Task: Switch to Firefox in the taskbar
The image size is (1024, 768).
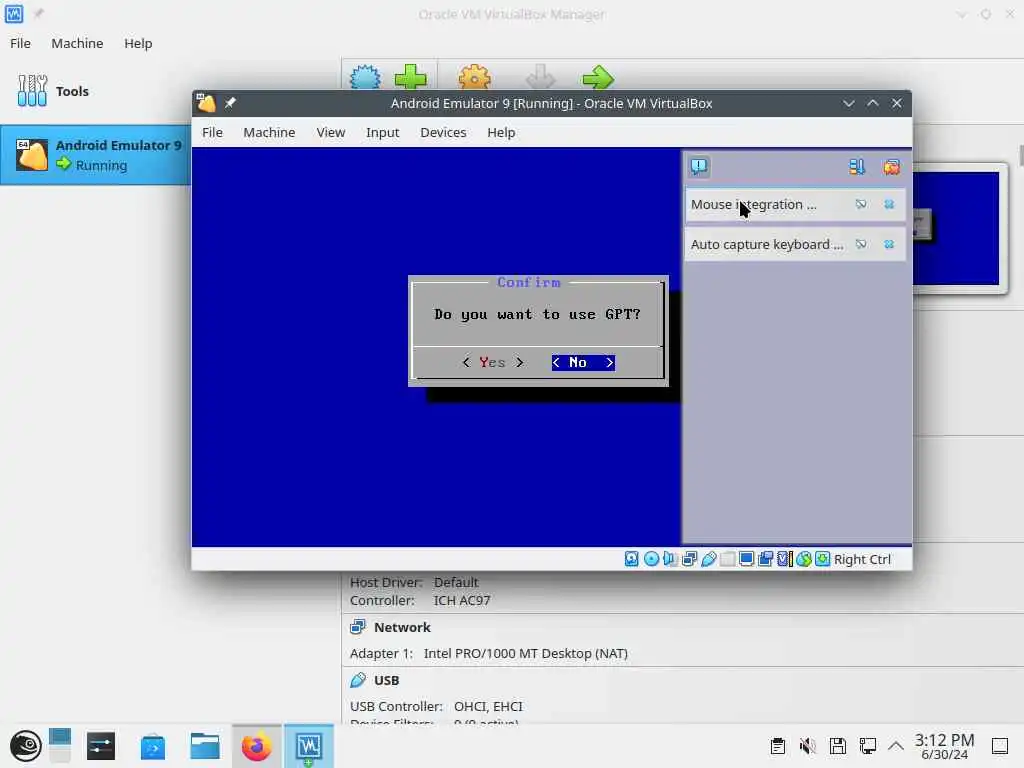Action: click(x=257, y=746)
